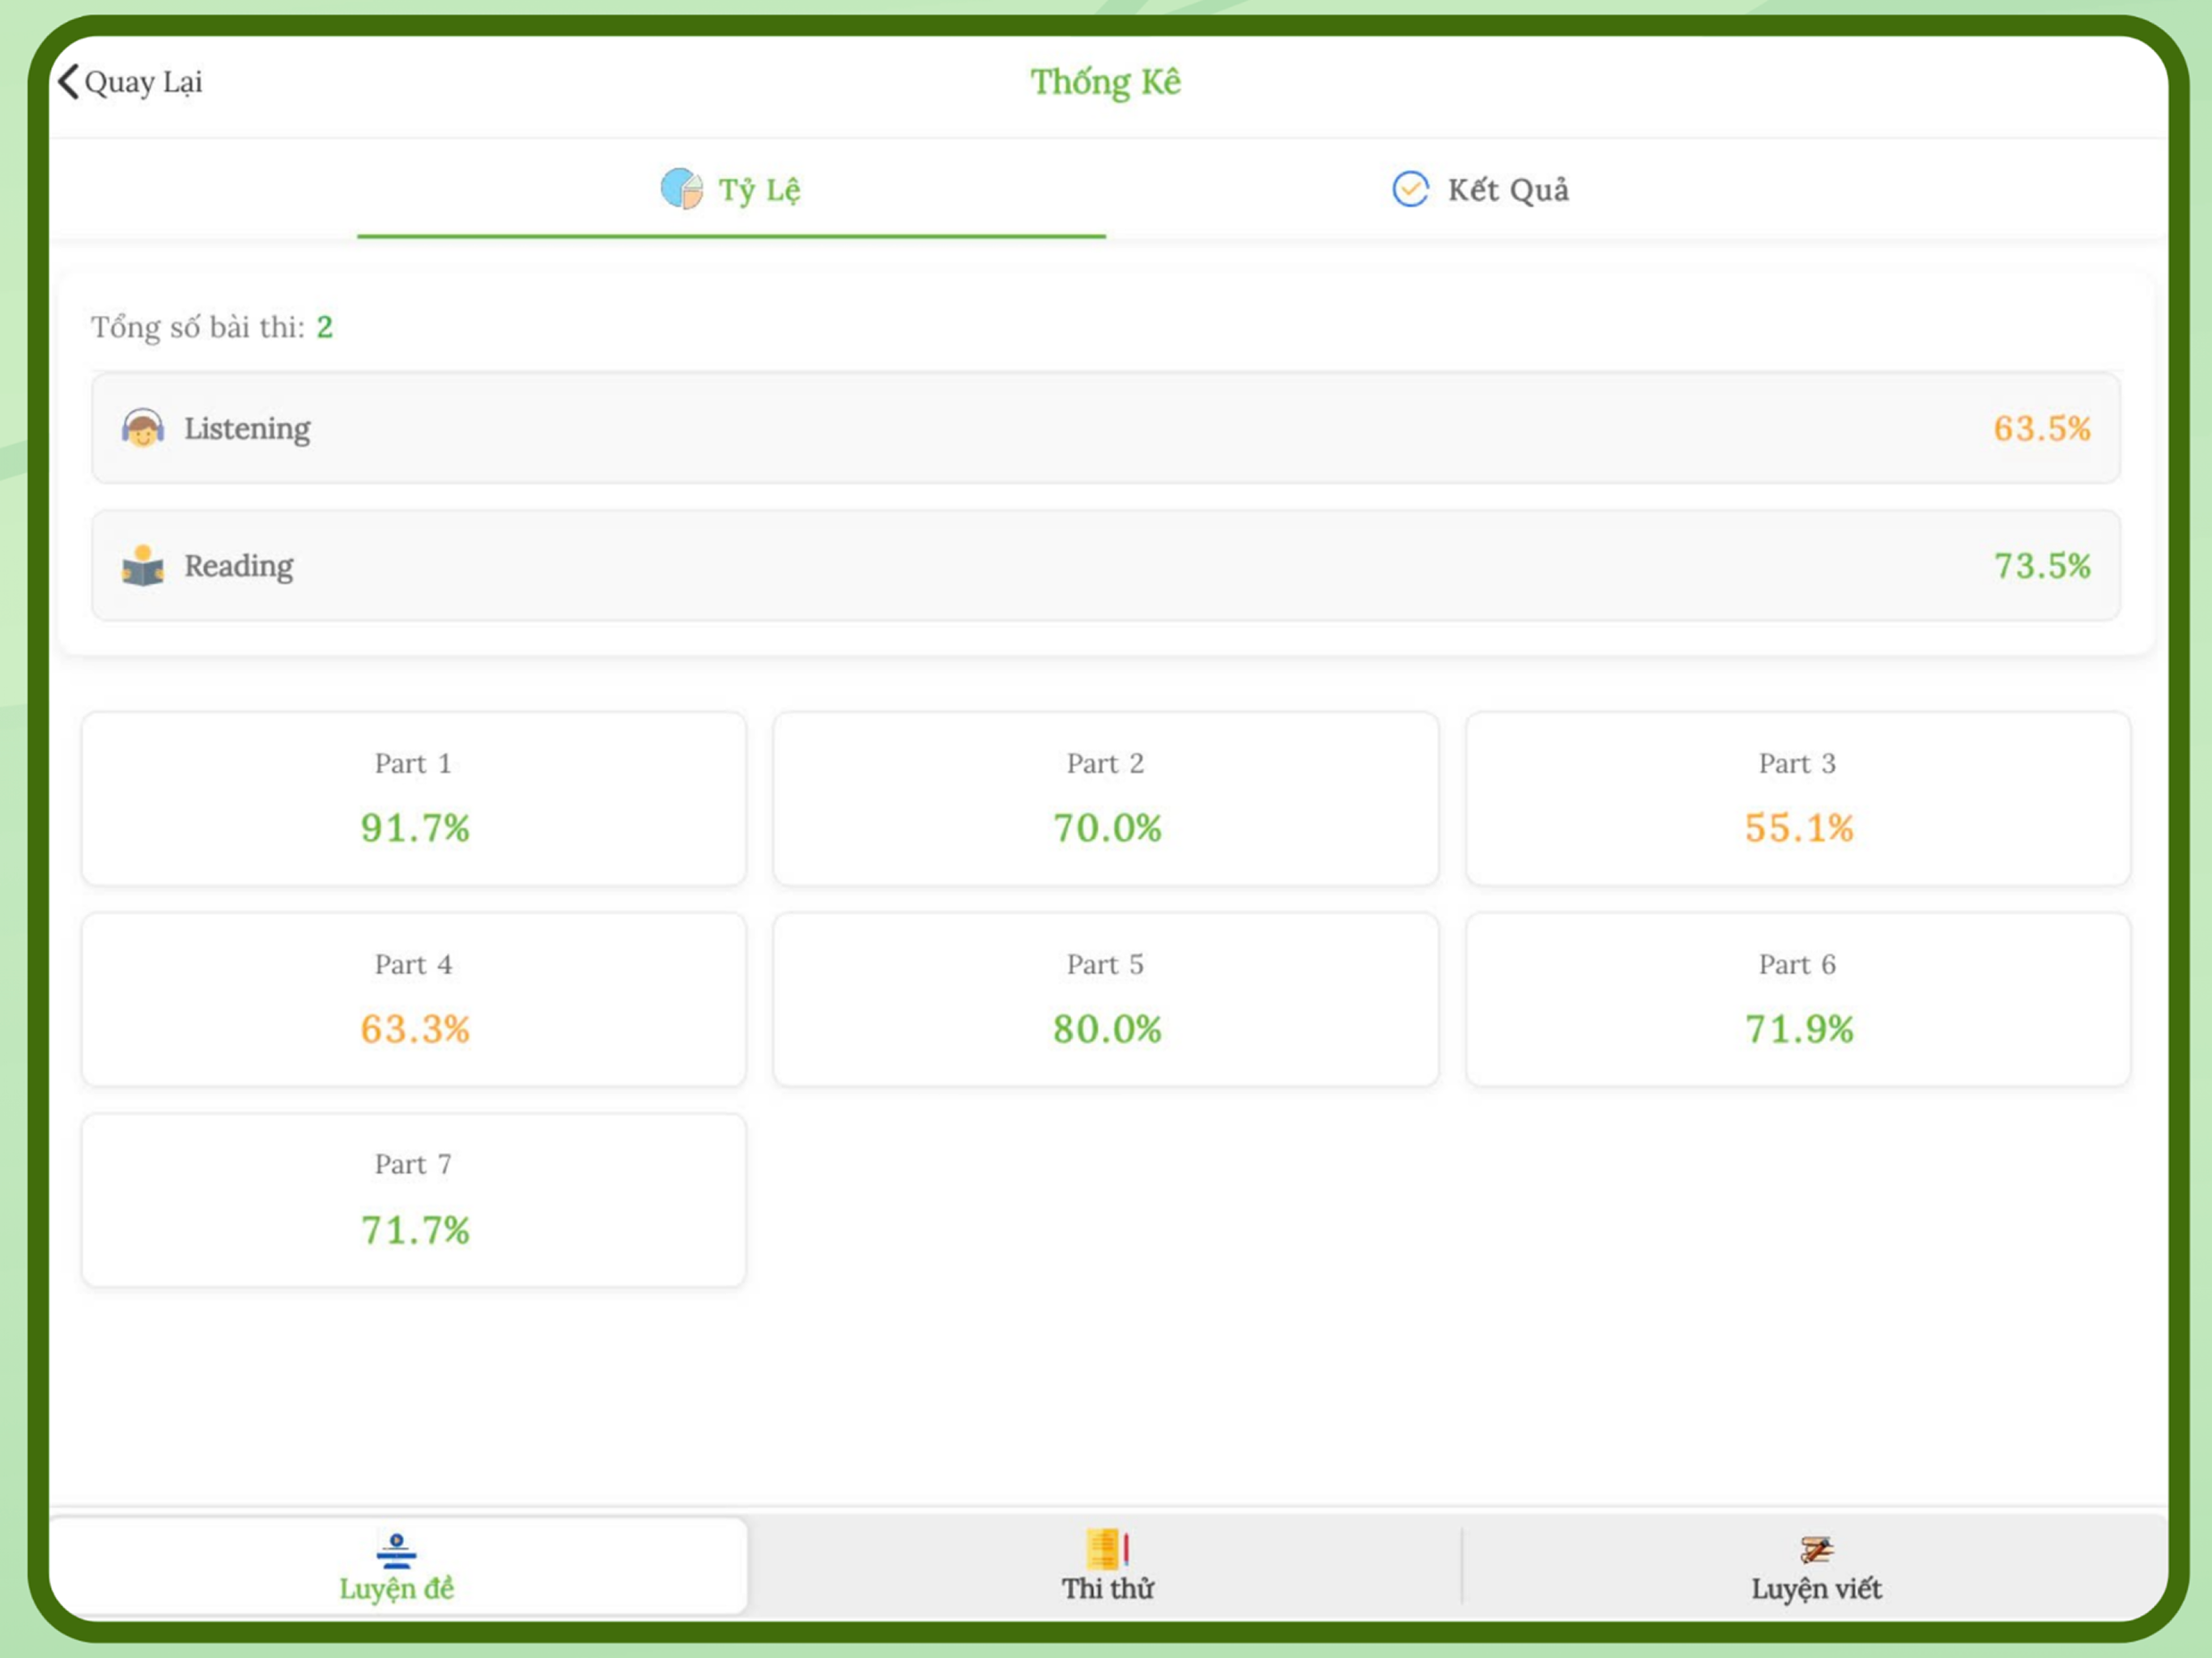Open the Part 4 card
The image size is (2212, 1658).
pyautogui.click(x=414, y=999)
